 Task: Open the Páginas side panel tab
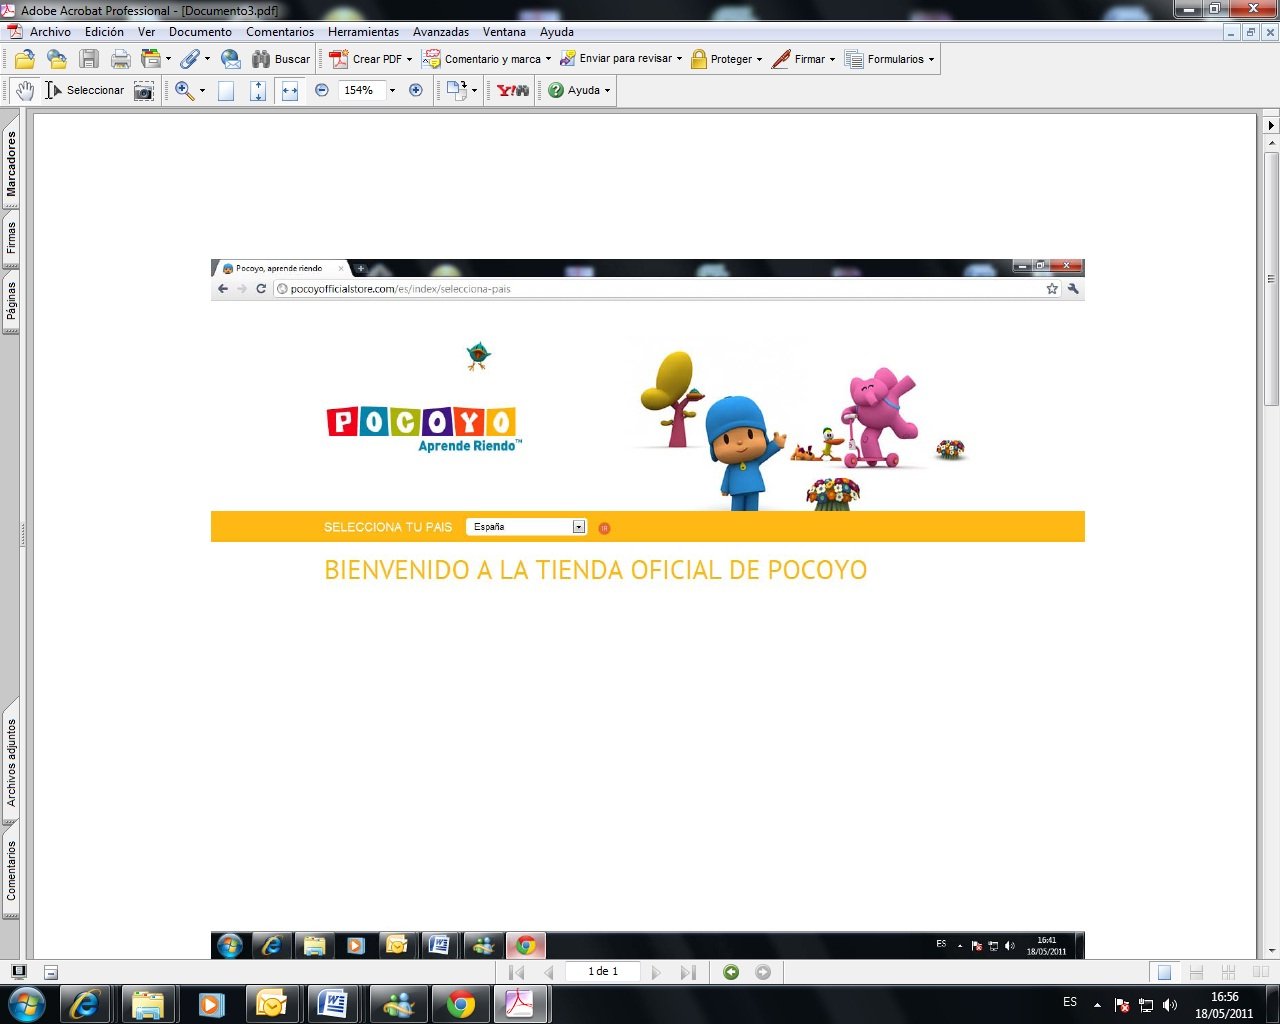[11, 300]
